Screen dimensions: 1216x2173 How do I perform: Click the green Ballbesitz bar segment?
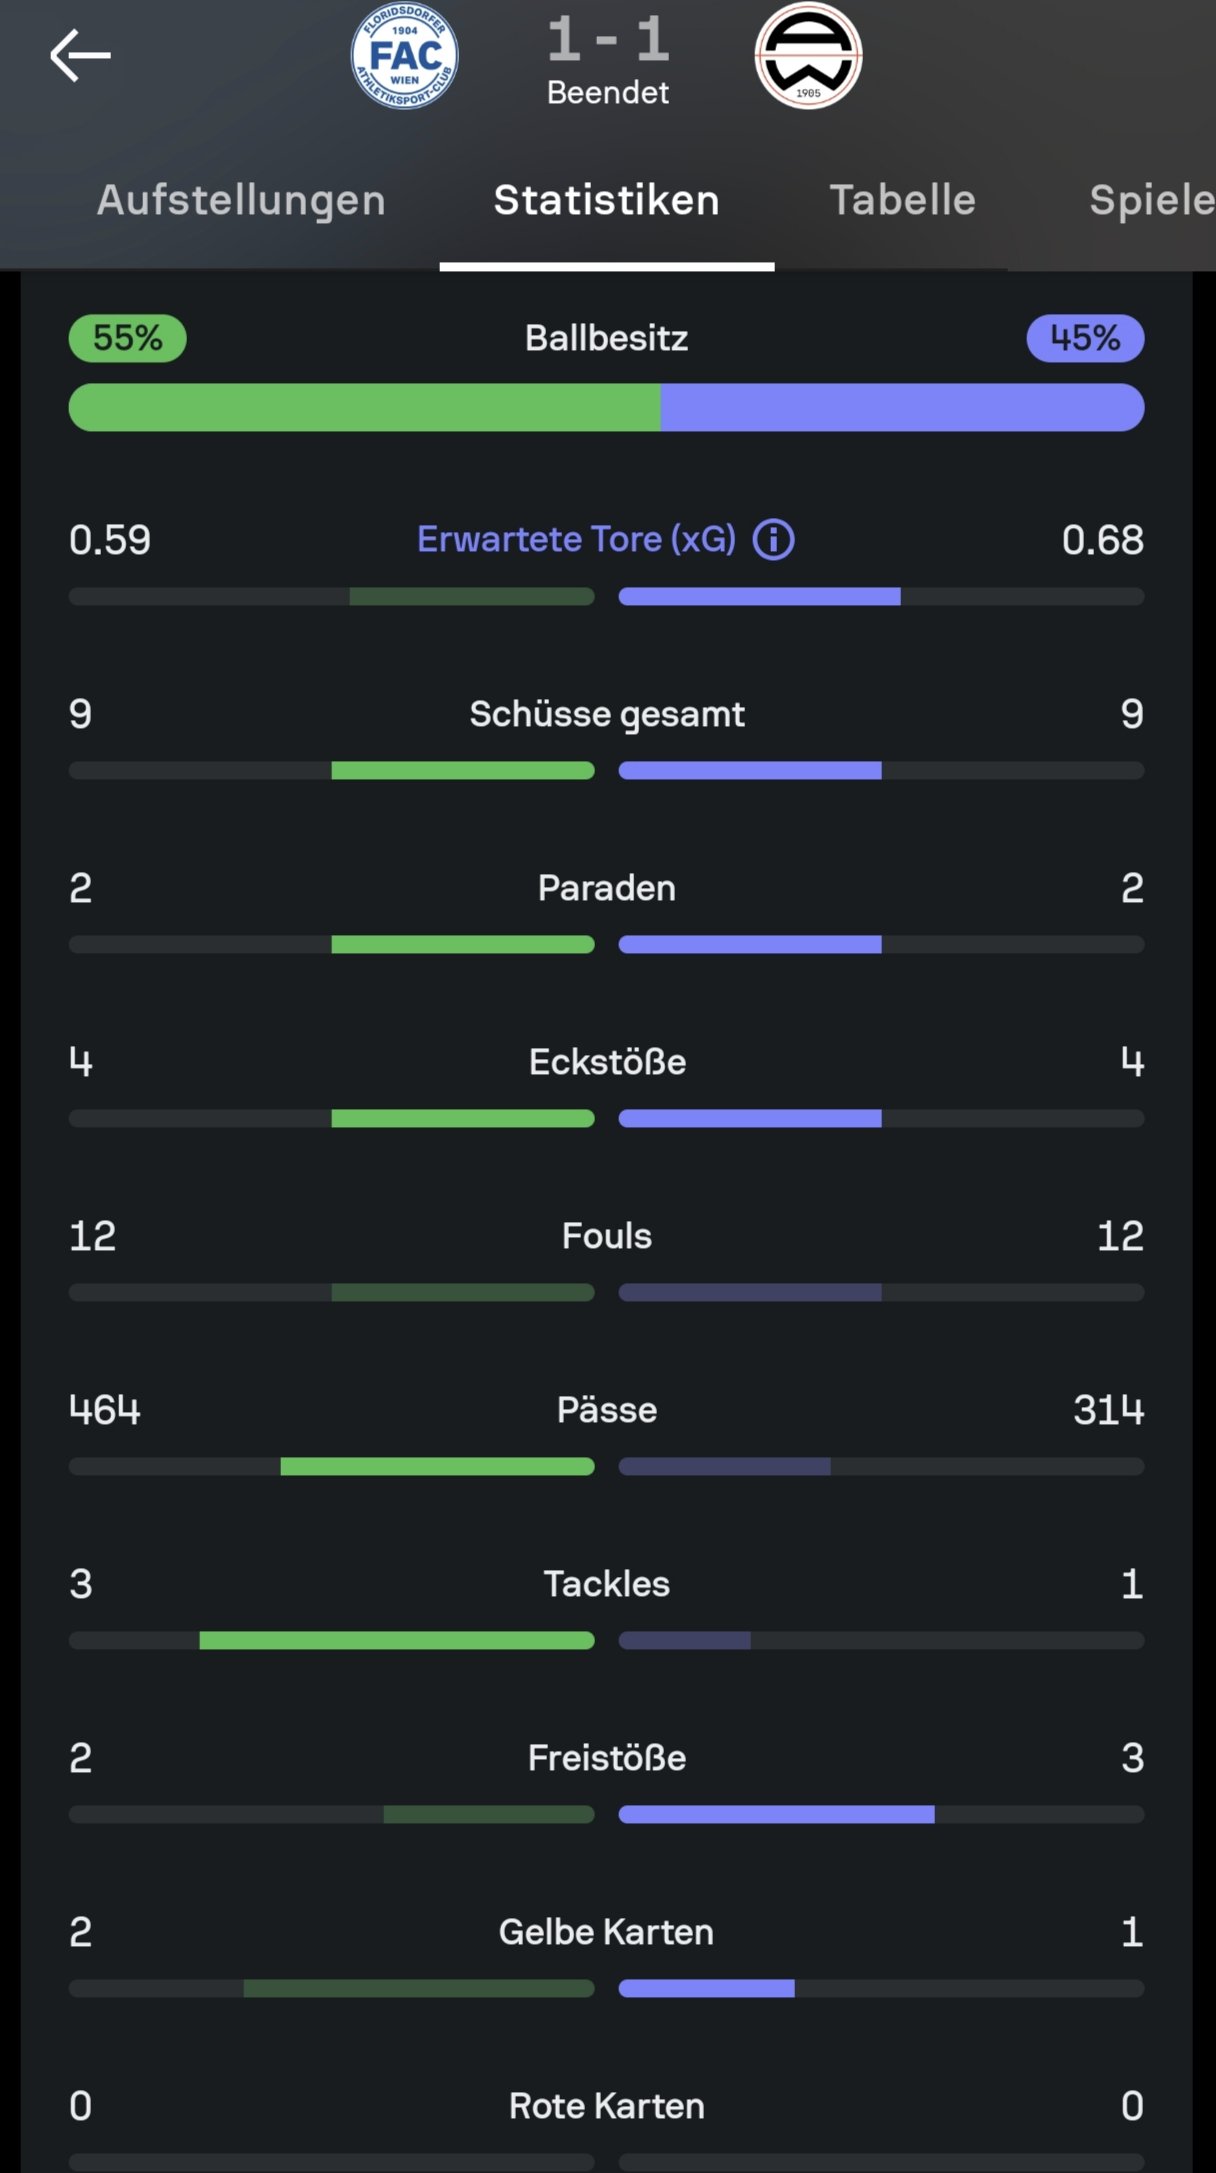coord(364,408)
